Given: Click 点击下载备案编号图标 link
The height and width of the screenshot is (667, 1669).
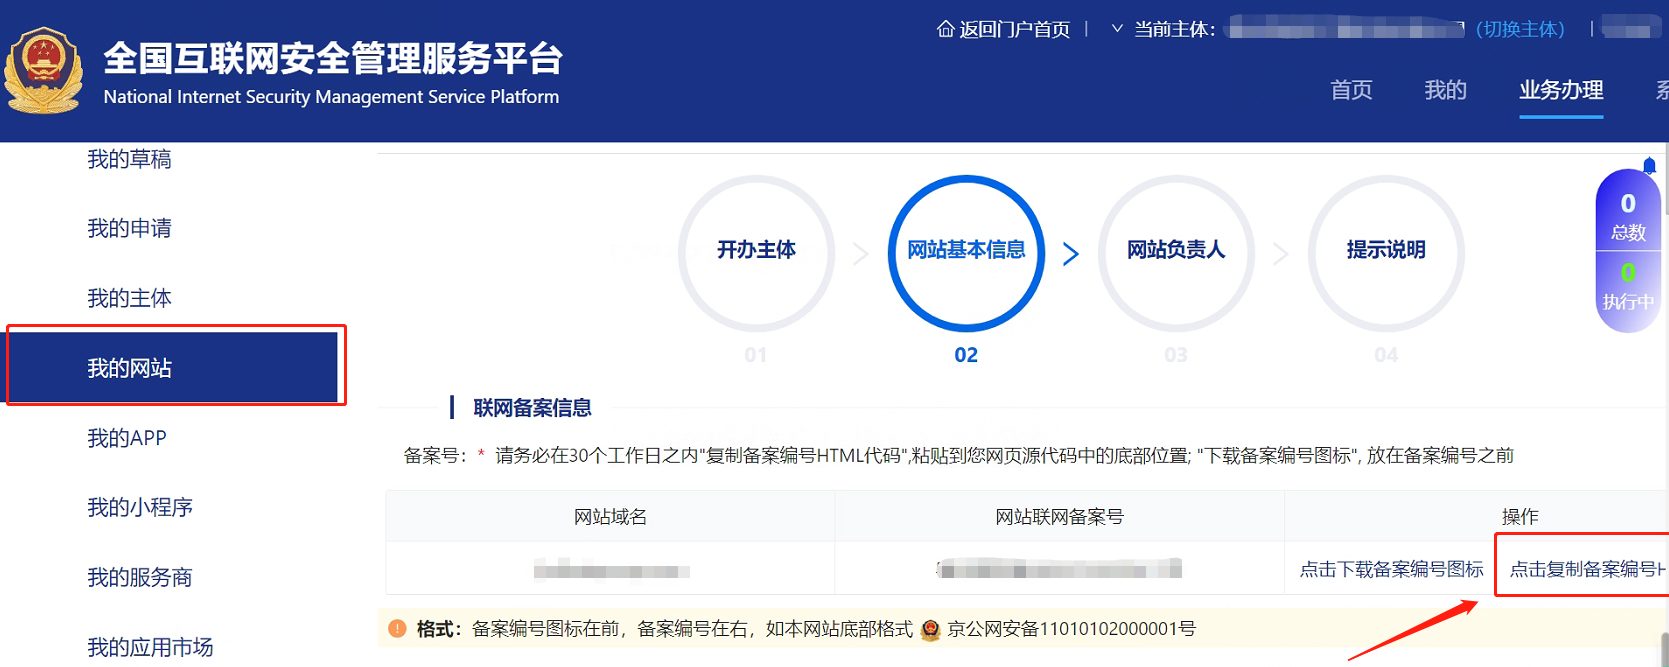Looking at the screenshot, I should (x=1391, y=569).
